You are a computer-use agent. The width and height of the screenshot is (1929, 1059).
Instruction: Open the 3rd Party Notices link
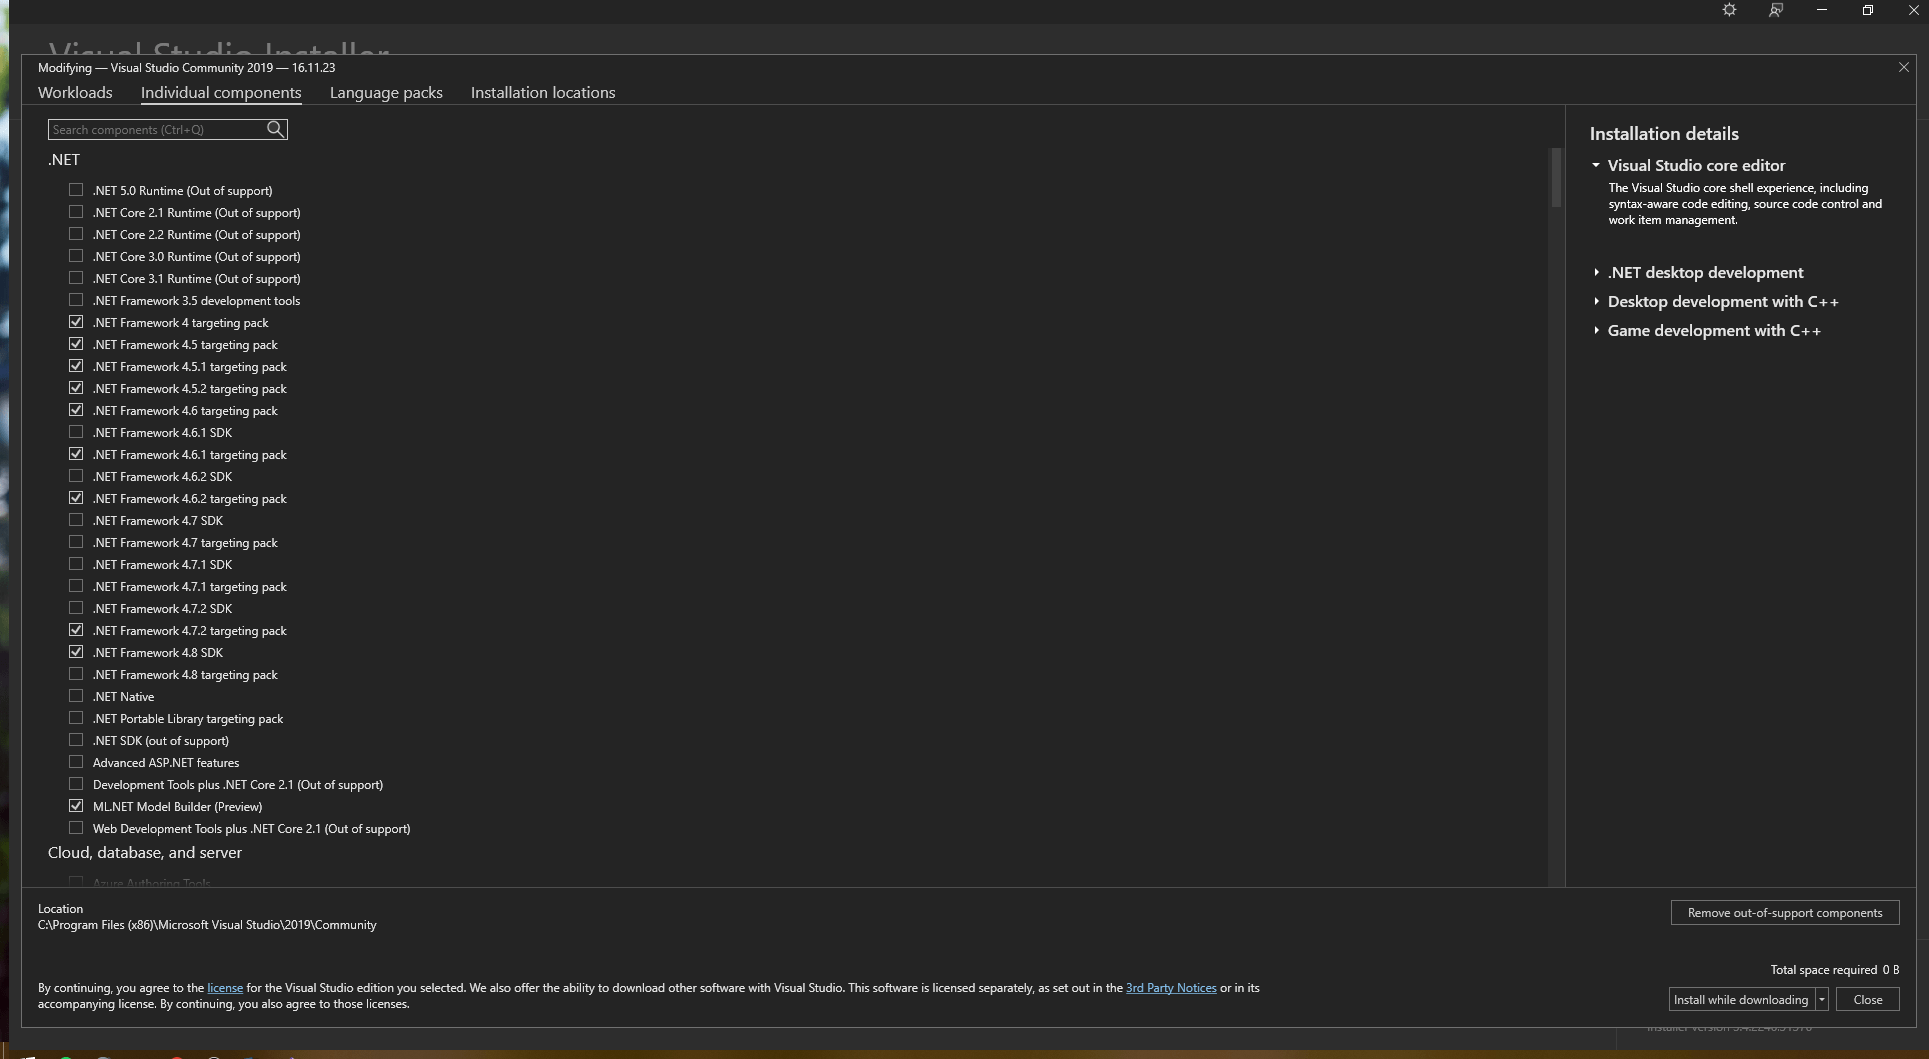tap(1171, 987)
